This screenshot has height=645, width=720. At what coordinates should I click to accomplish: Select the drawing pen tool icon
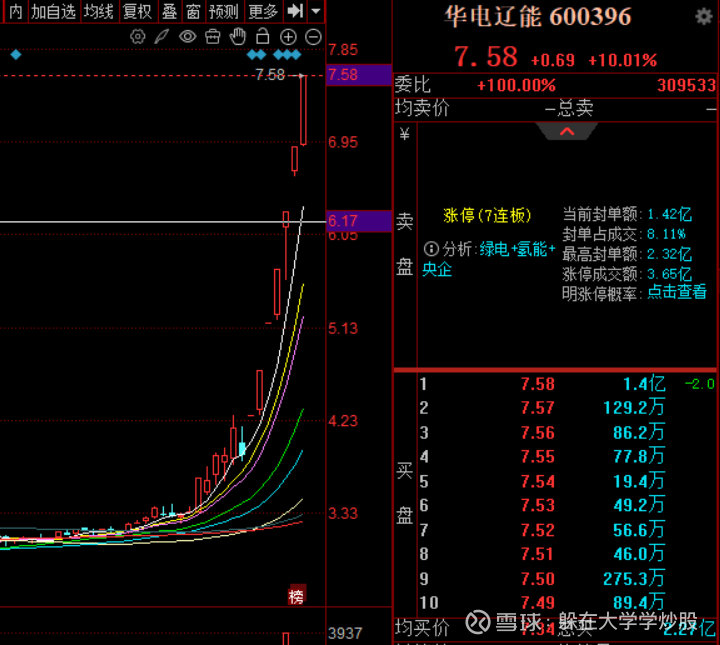point(162,37)
